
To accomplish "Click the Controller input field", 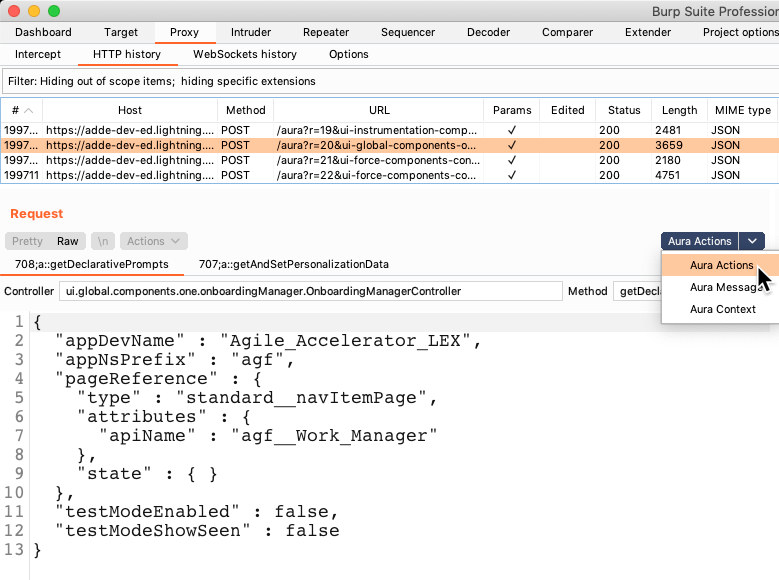I will [311, 291].
